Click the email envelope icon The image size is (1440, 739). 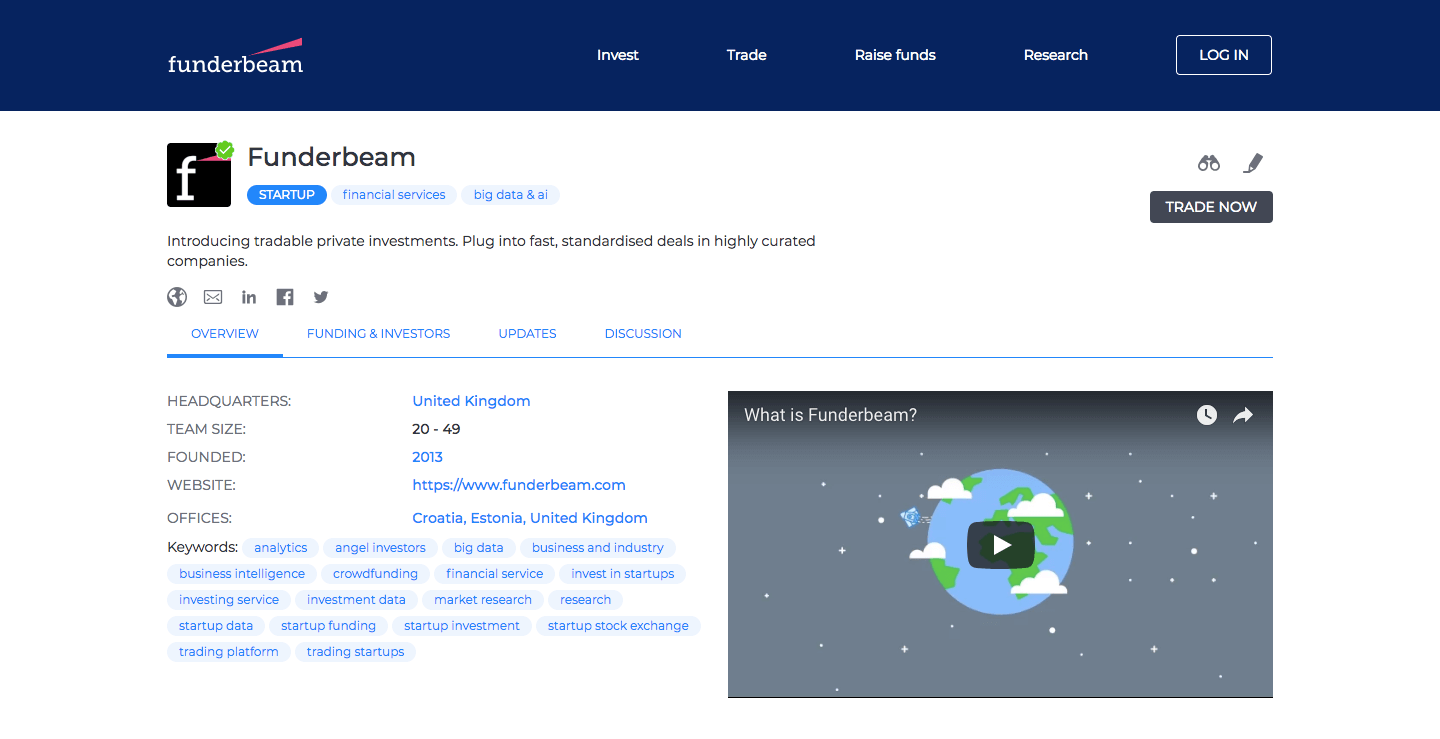(213, 297)
